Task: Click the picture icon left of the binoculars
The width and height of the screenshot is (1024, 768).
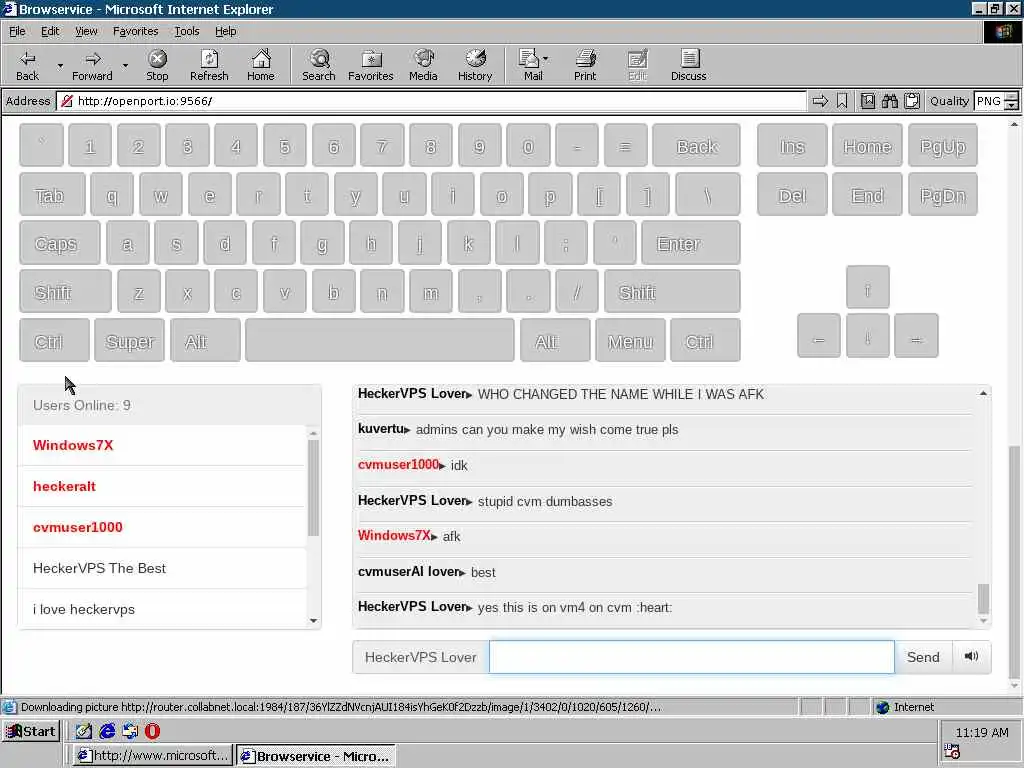Action: (x=867, y=101)
